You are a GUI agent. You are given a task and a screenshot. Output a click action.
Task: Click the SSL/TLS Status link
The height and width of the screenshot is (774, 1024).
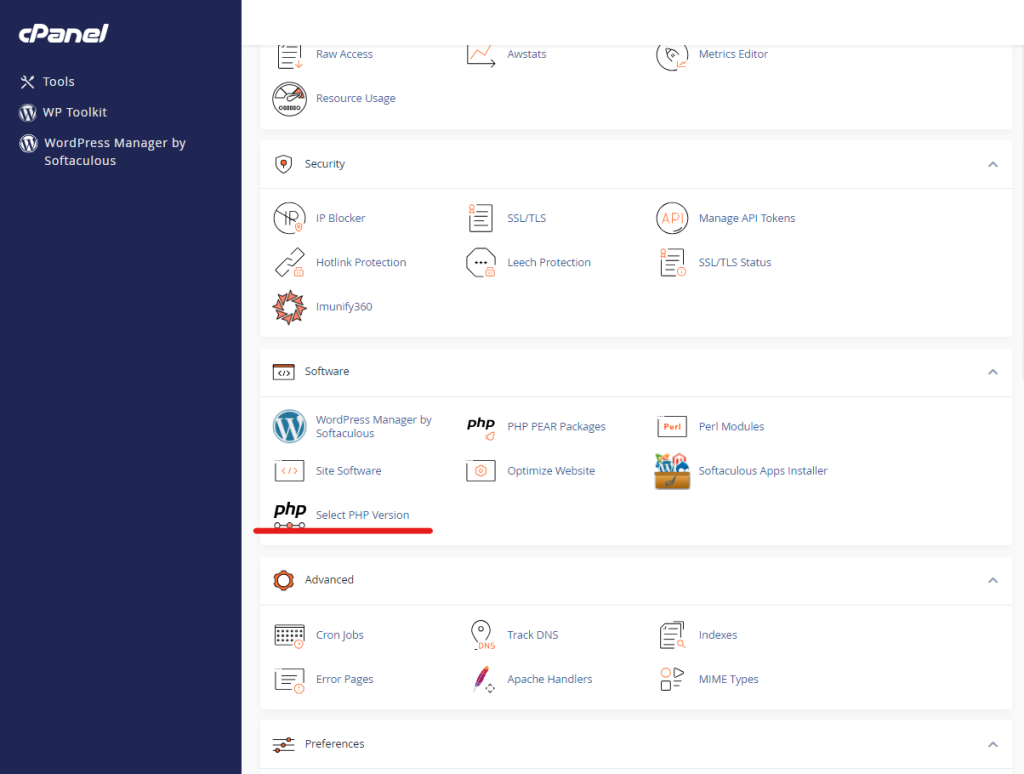point(734,263)
